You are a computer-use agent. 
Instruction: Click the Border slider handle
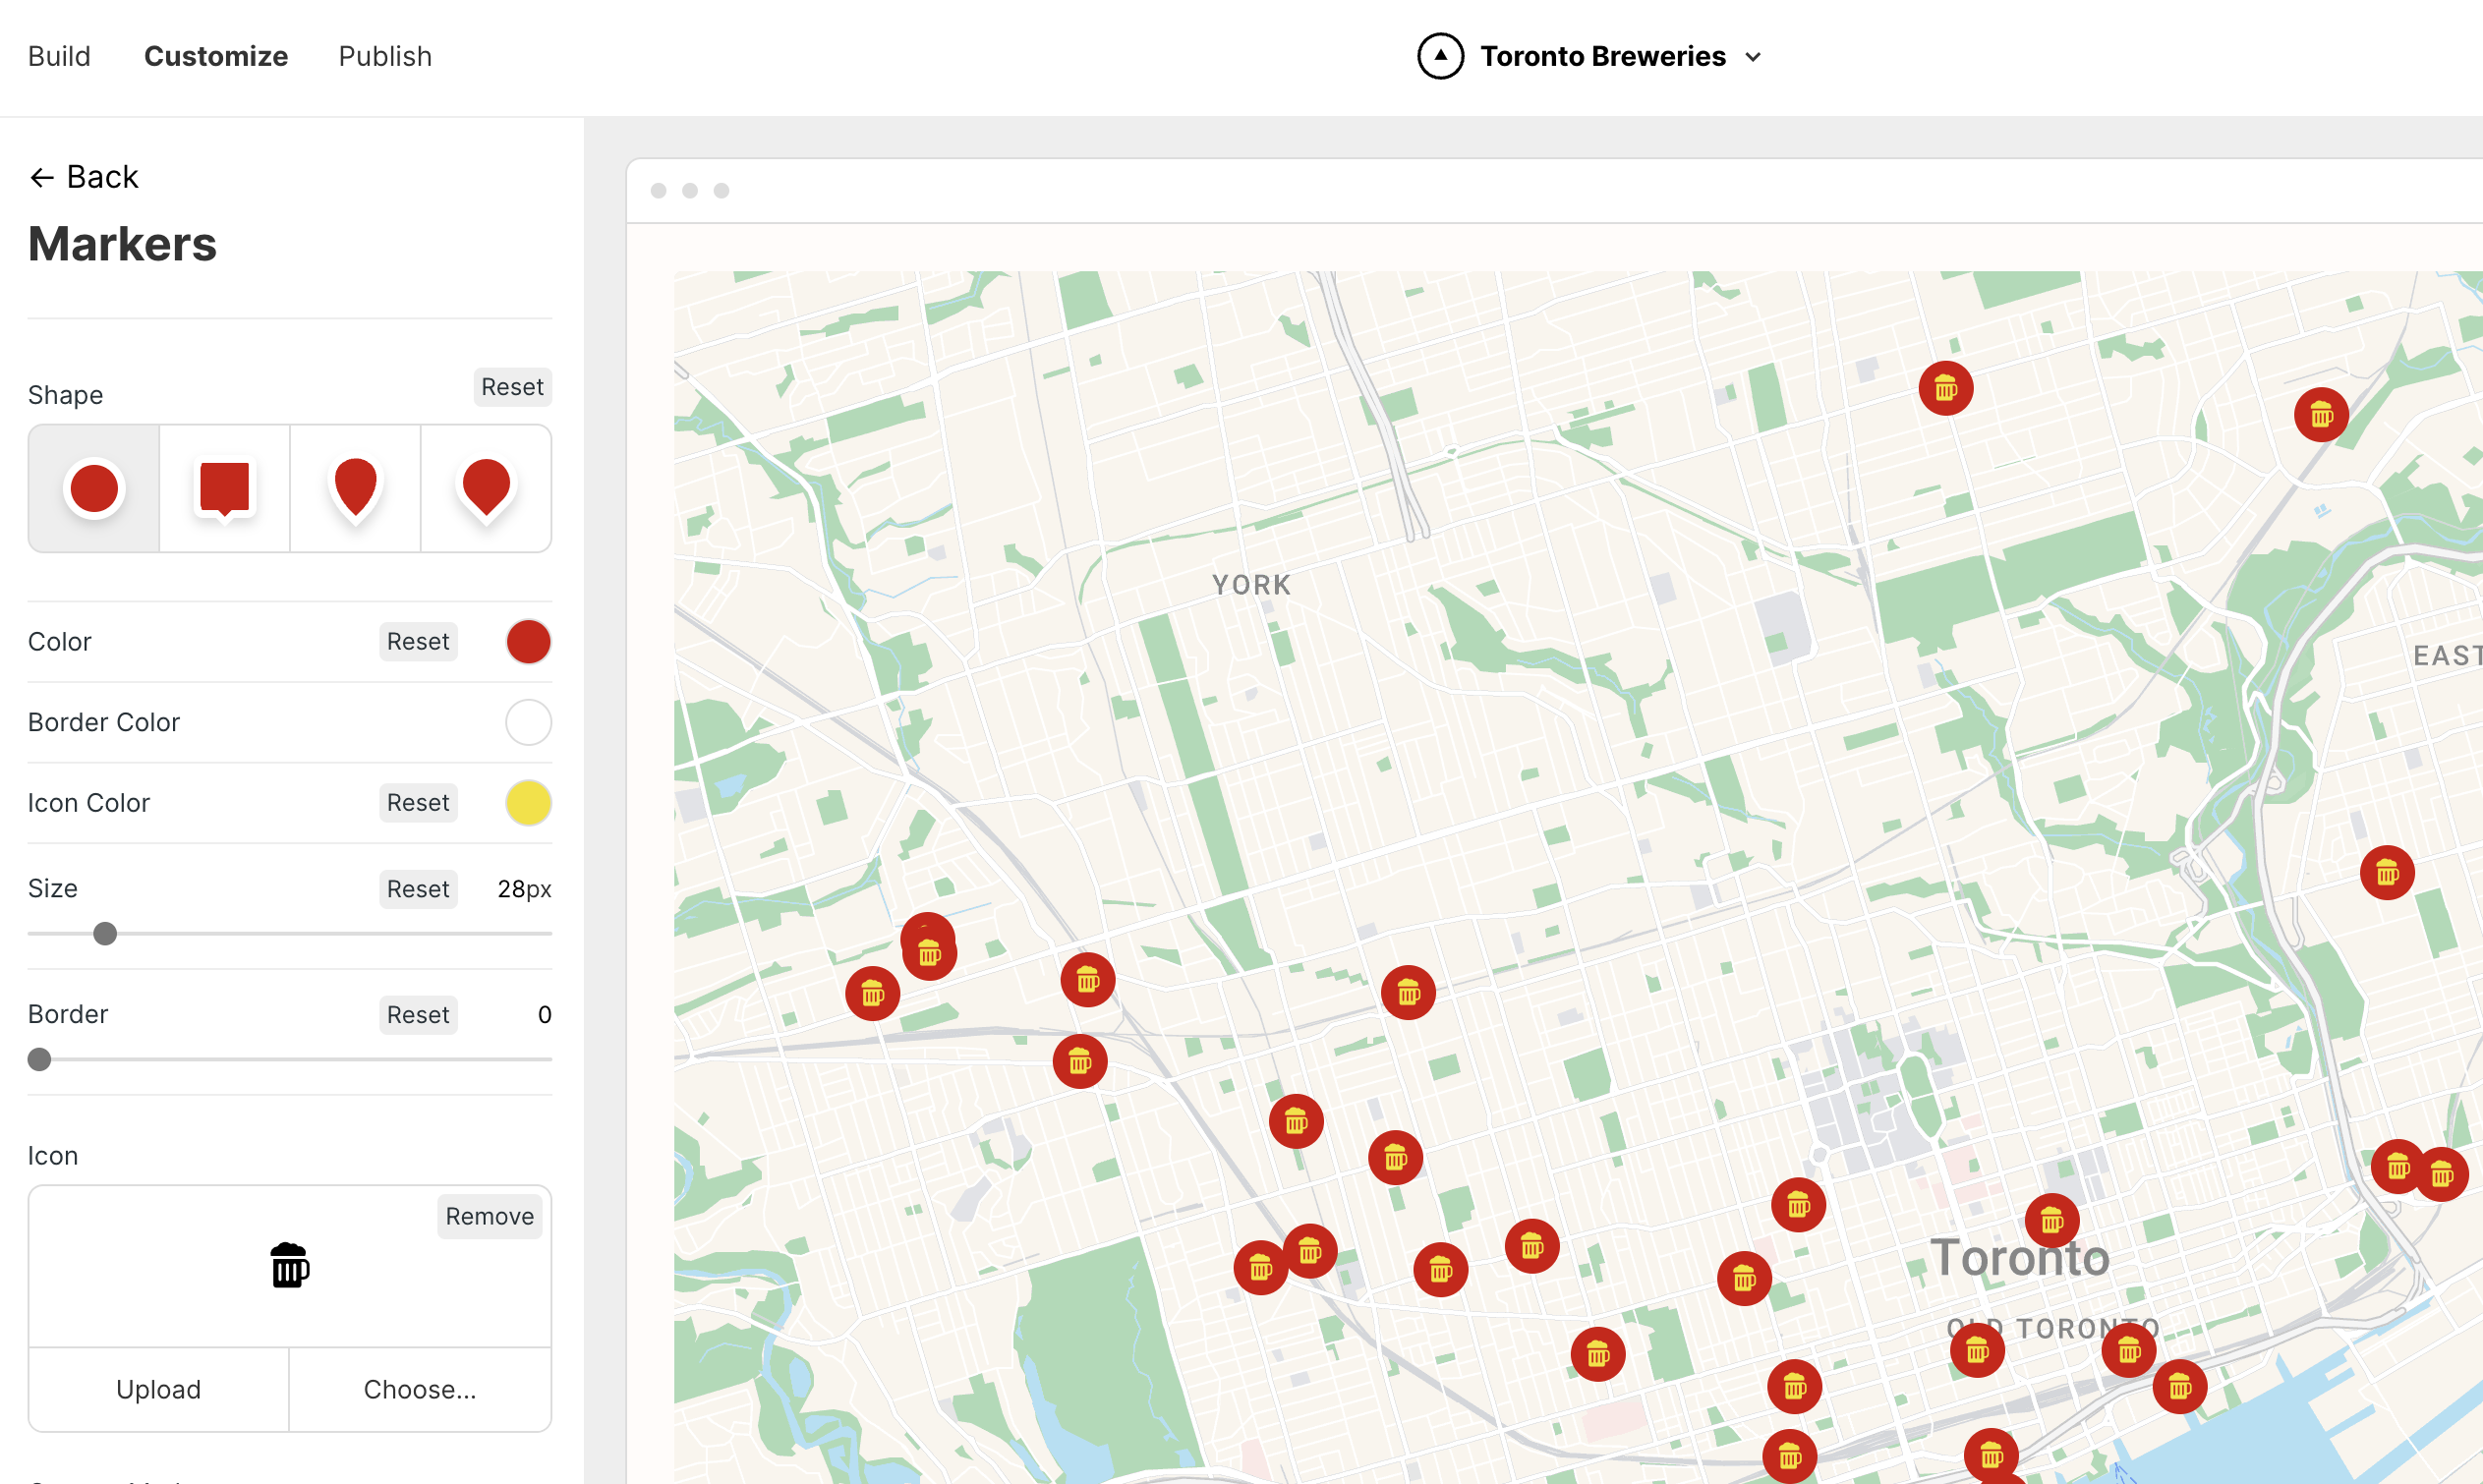(x=39, y=1060)
